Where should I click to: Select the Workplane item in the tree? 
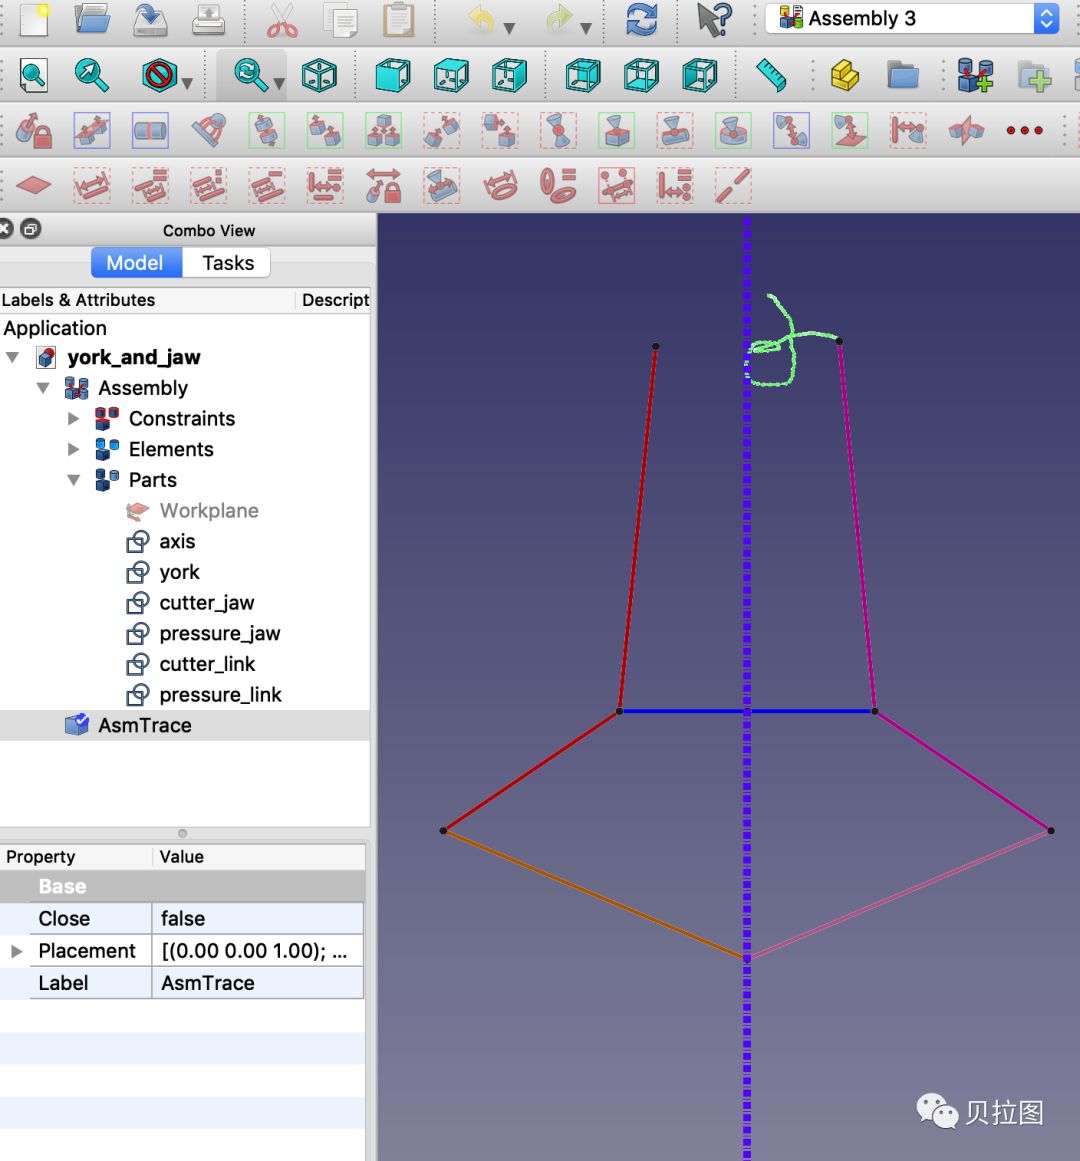209,511
